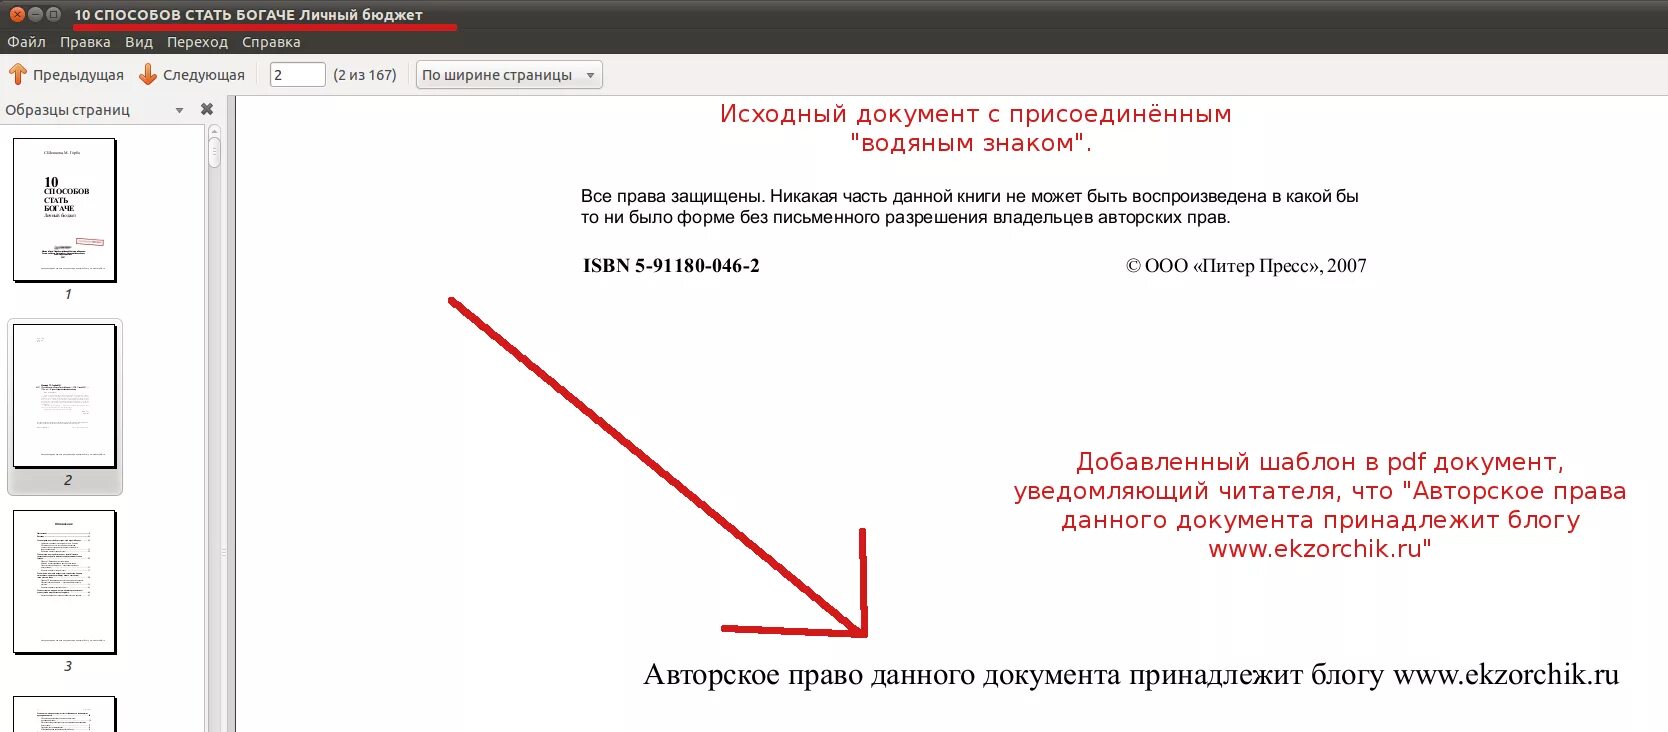The width and height of the screenshot is (1668, 732).
Task: Click the 'Все права защищены' paragraph
Action: click(969, 207)
